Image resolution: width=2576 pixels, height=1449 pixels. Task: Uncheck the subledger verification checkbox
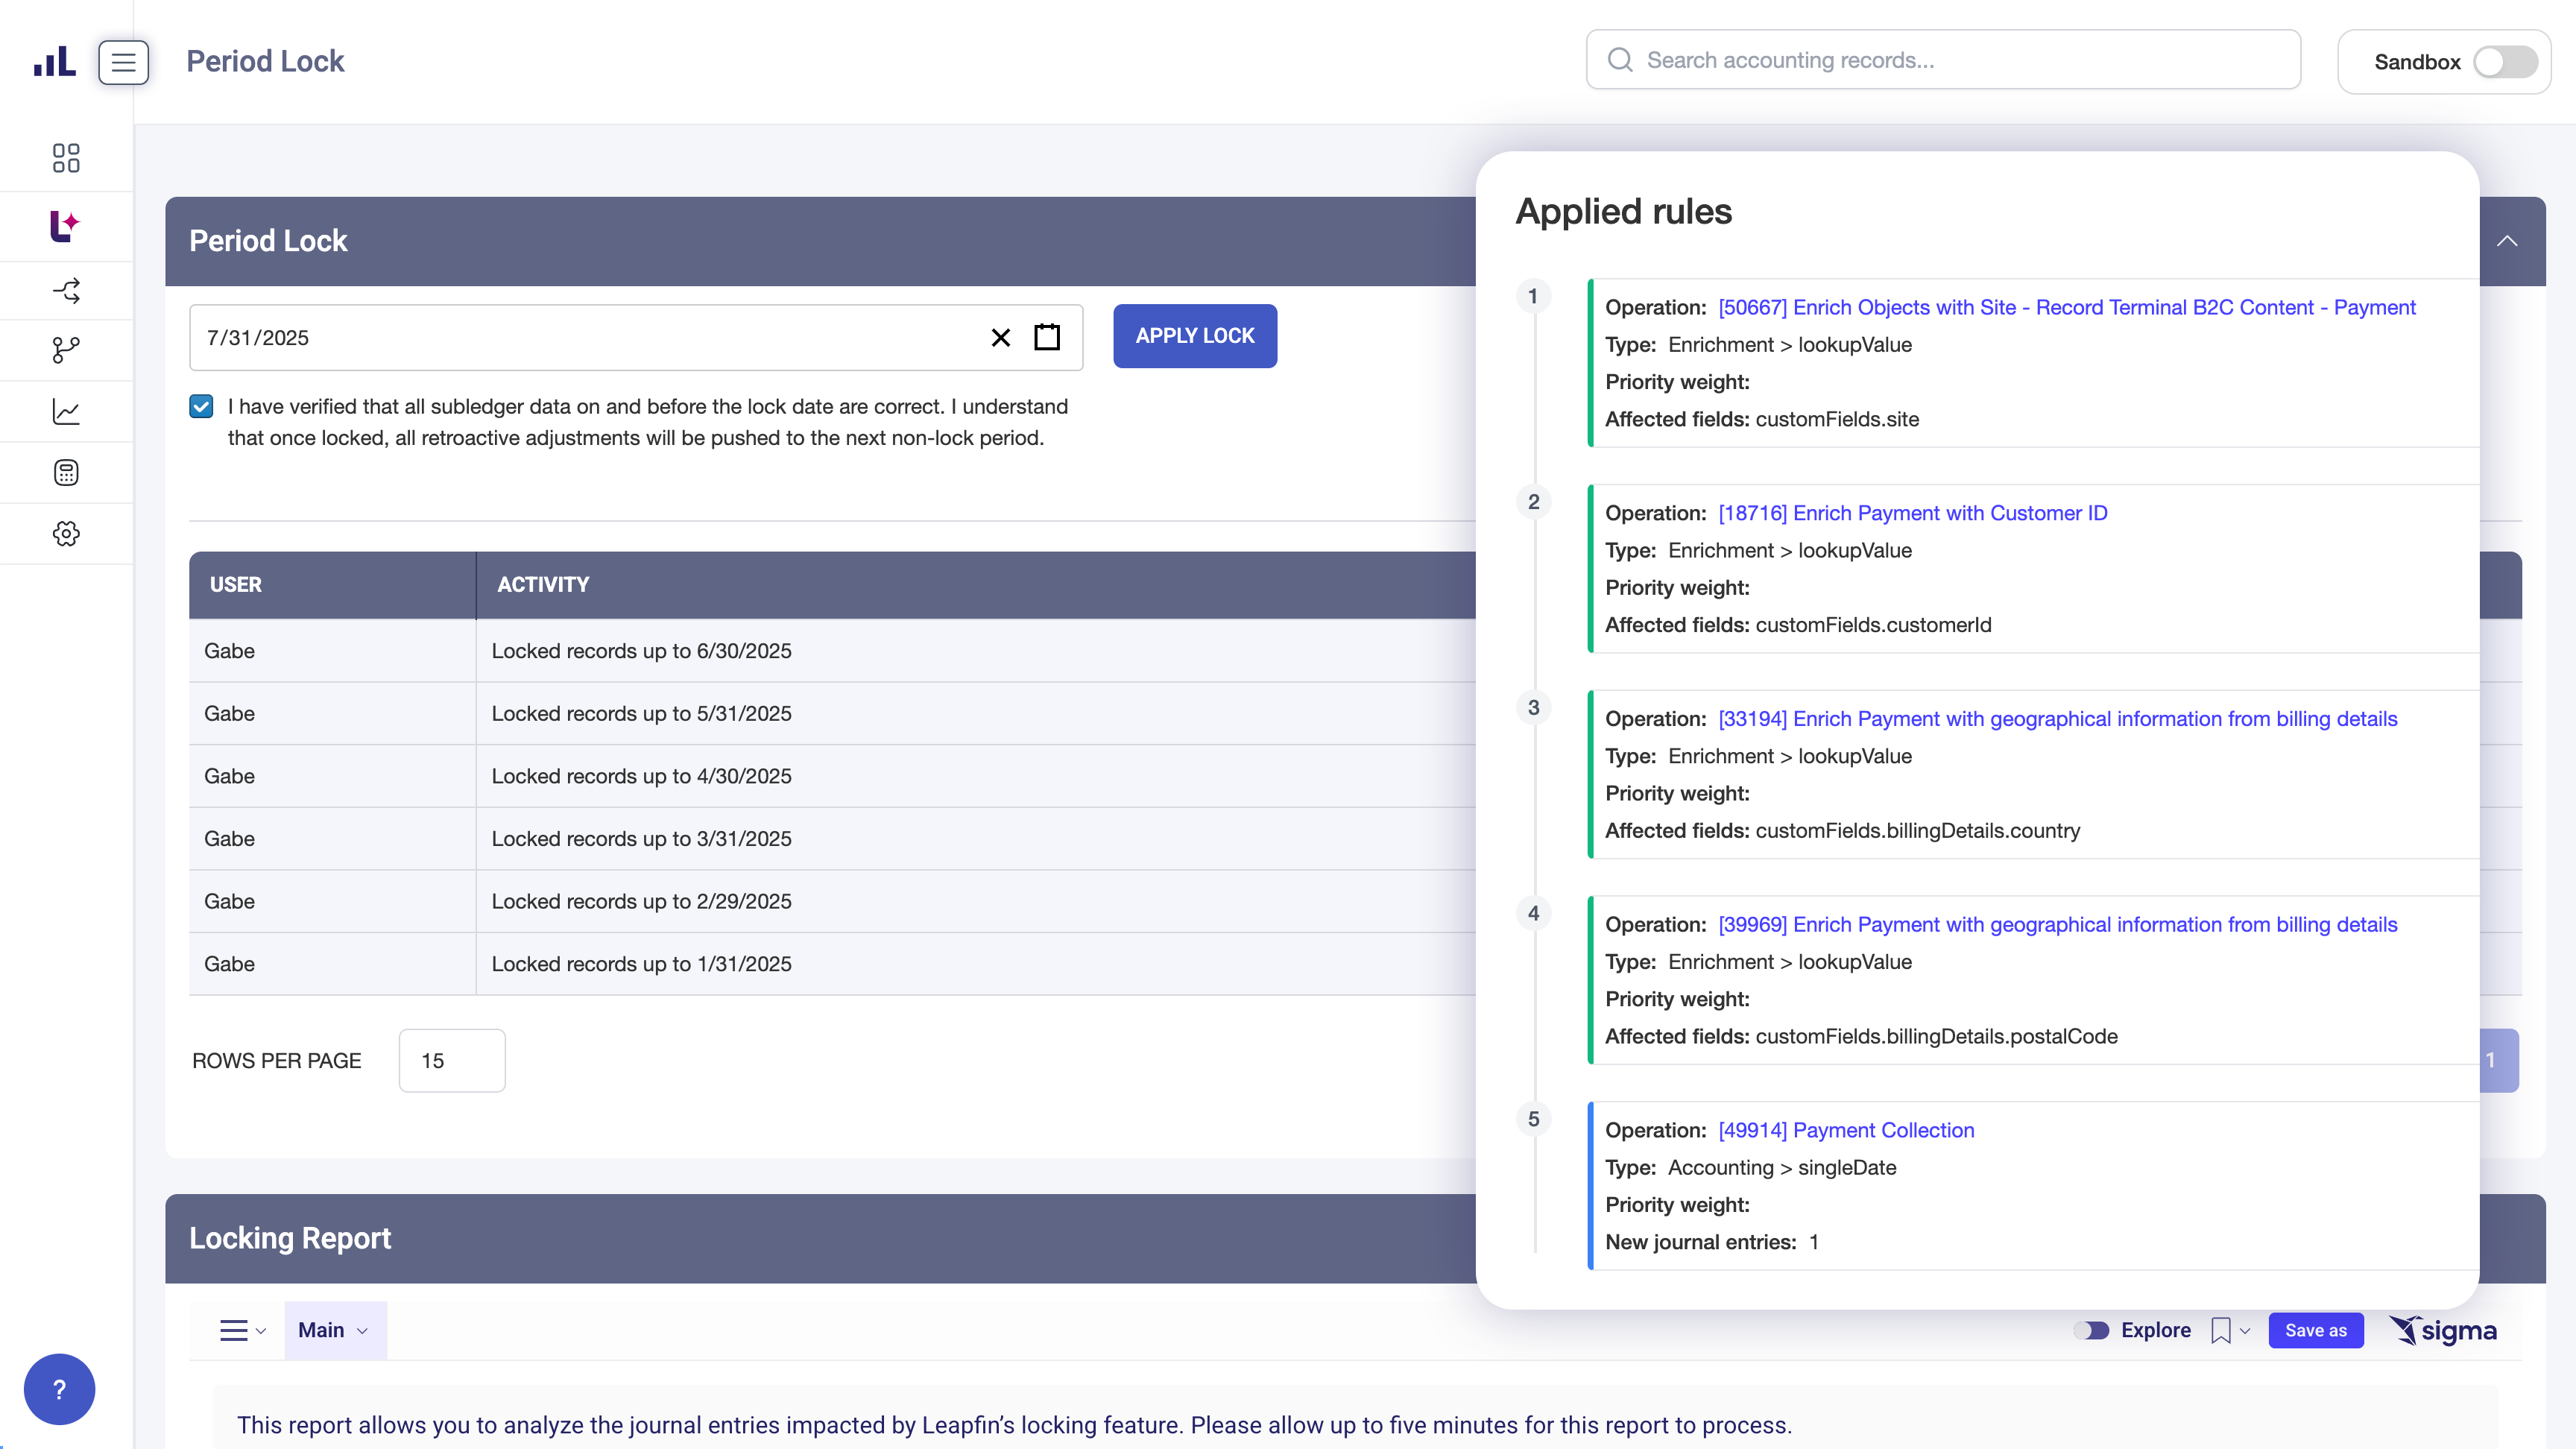coord(201,406)
